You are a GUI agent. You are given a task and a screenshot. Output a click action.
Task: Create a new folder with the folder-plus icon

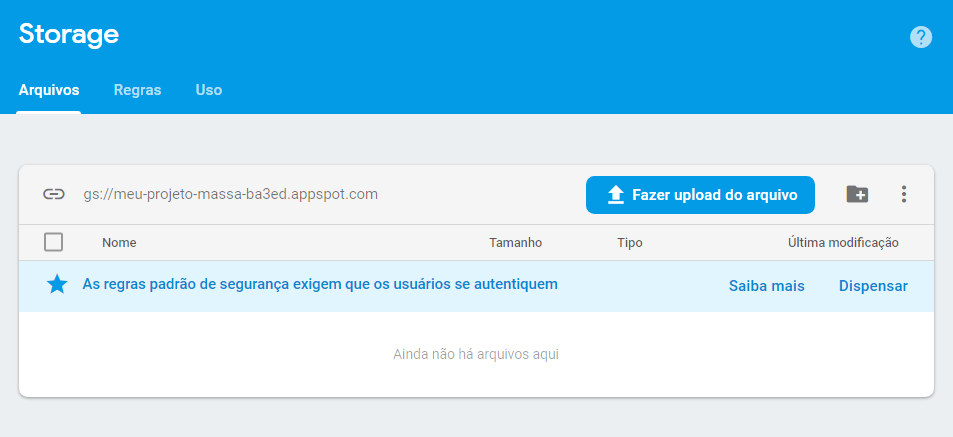click(857, 194)
